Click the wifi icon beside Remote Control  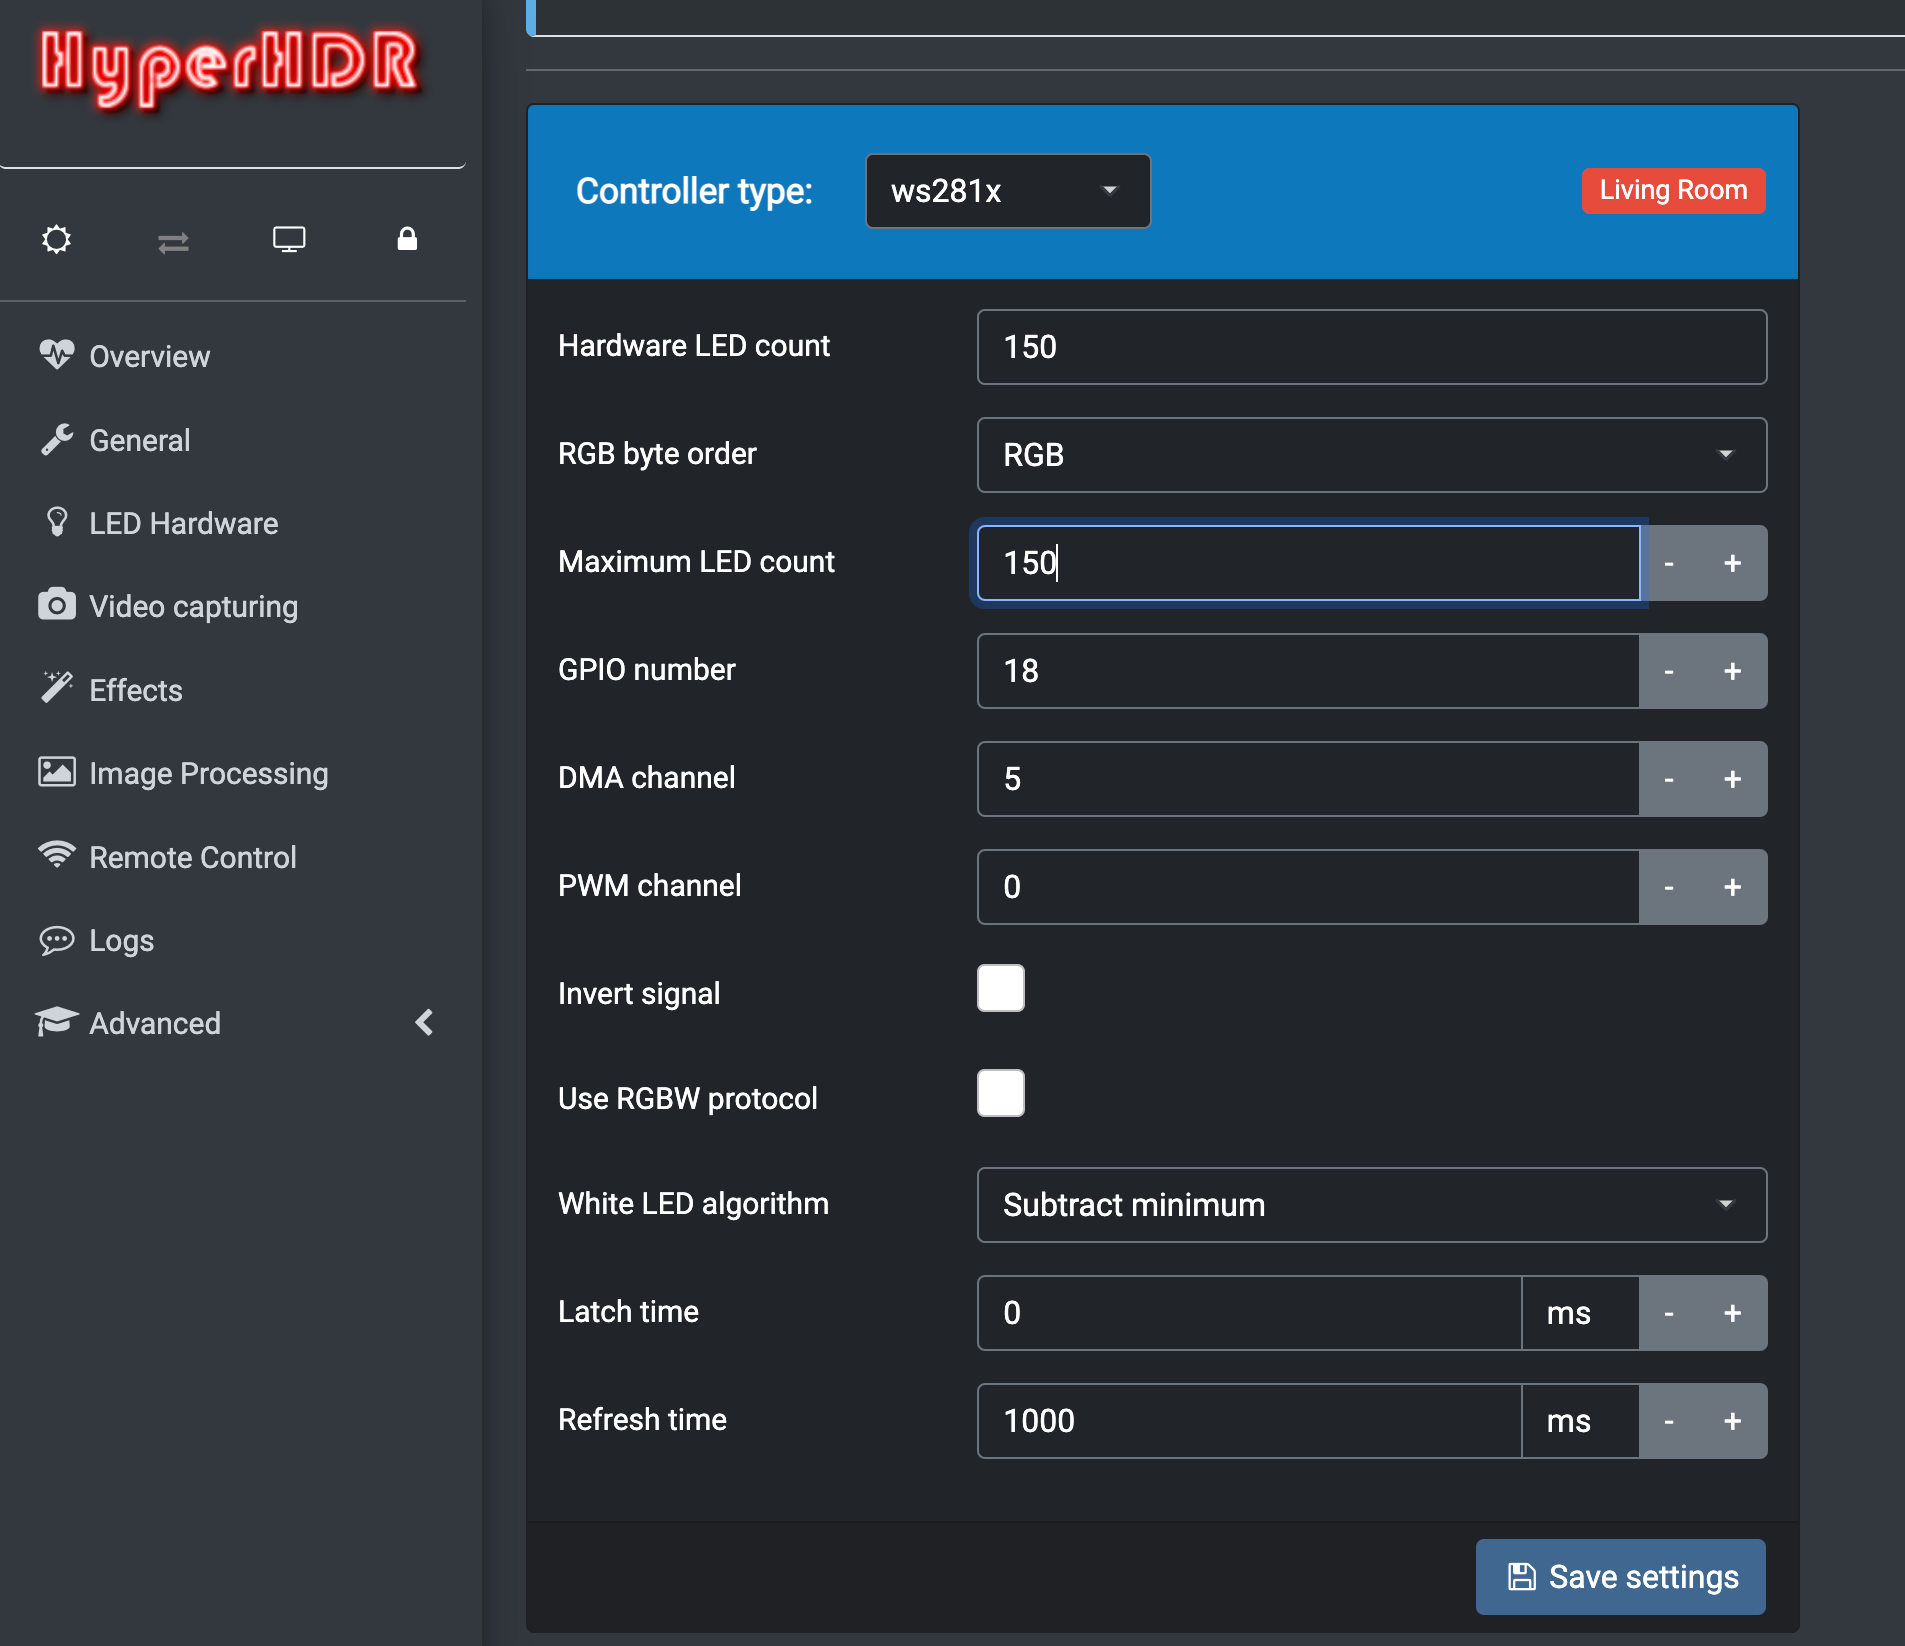(x=57, y=855)
